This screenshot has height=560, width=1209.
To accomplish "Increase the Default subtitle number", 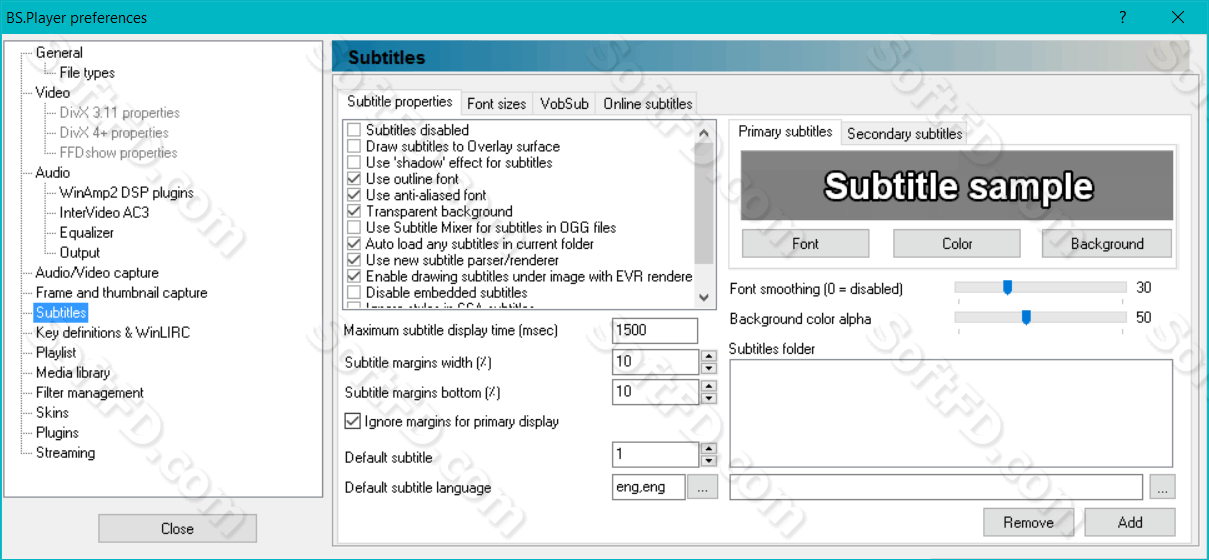I will click(x=708, y=449).
